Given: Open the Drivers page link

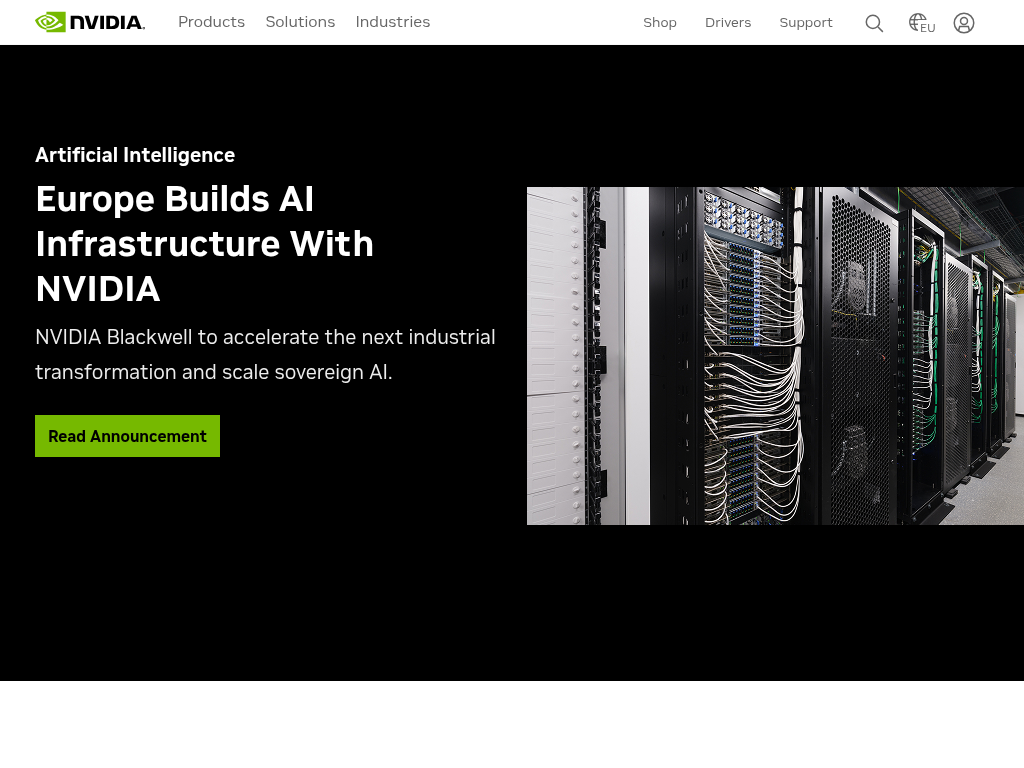Looking at the screenshot, I should pos(728,23).
